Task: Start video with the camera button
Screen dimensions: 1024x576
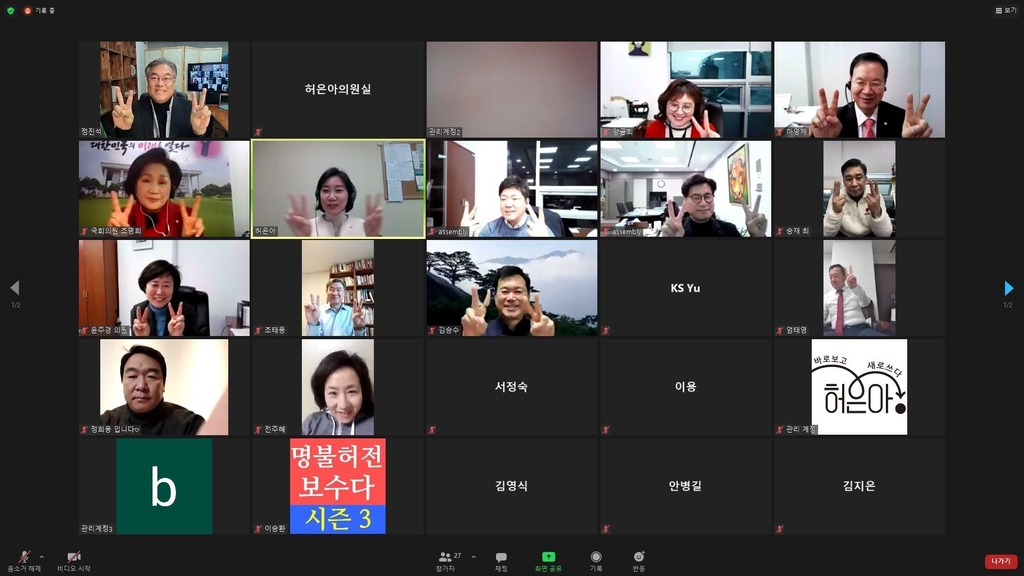Action: pos(73,559)
